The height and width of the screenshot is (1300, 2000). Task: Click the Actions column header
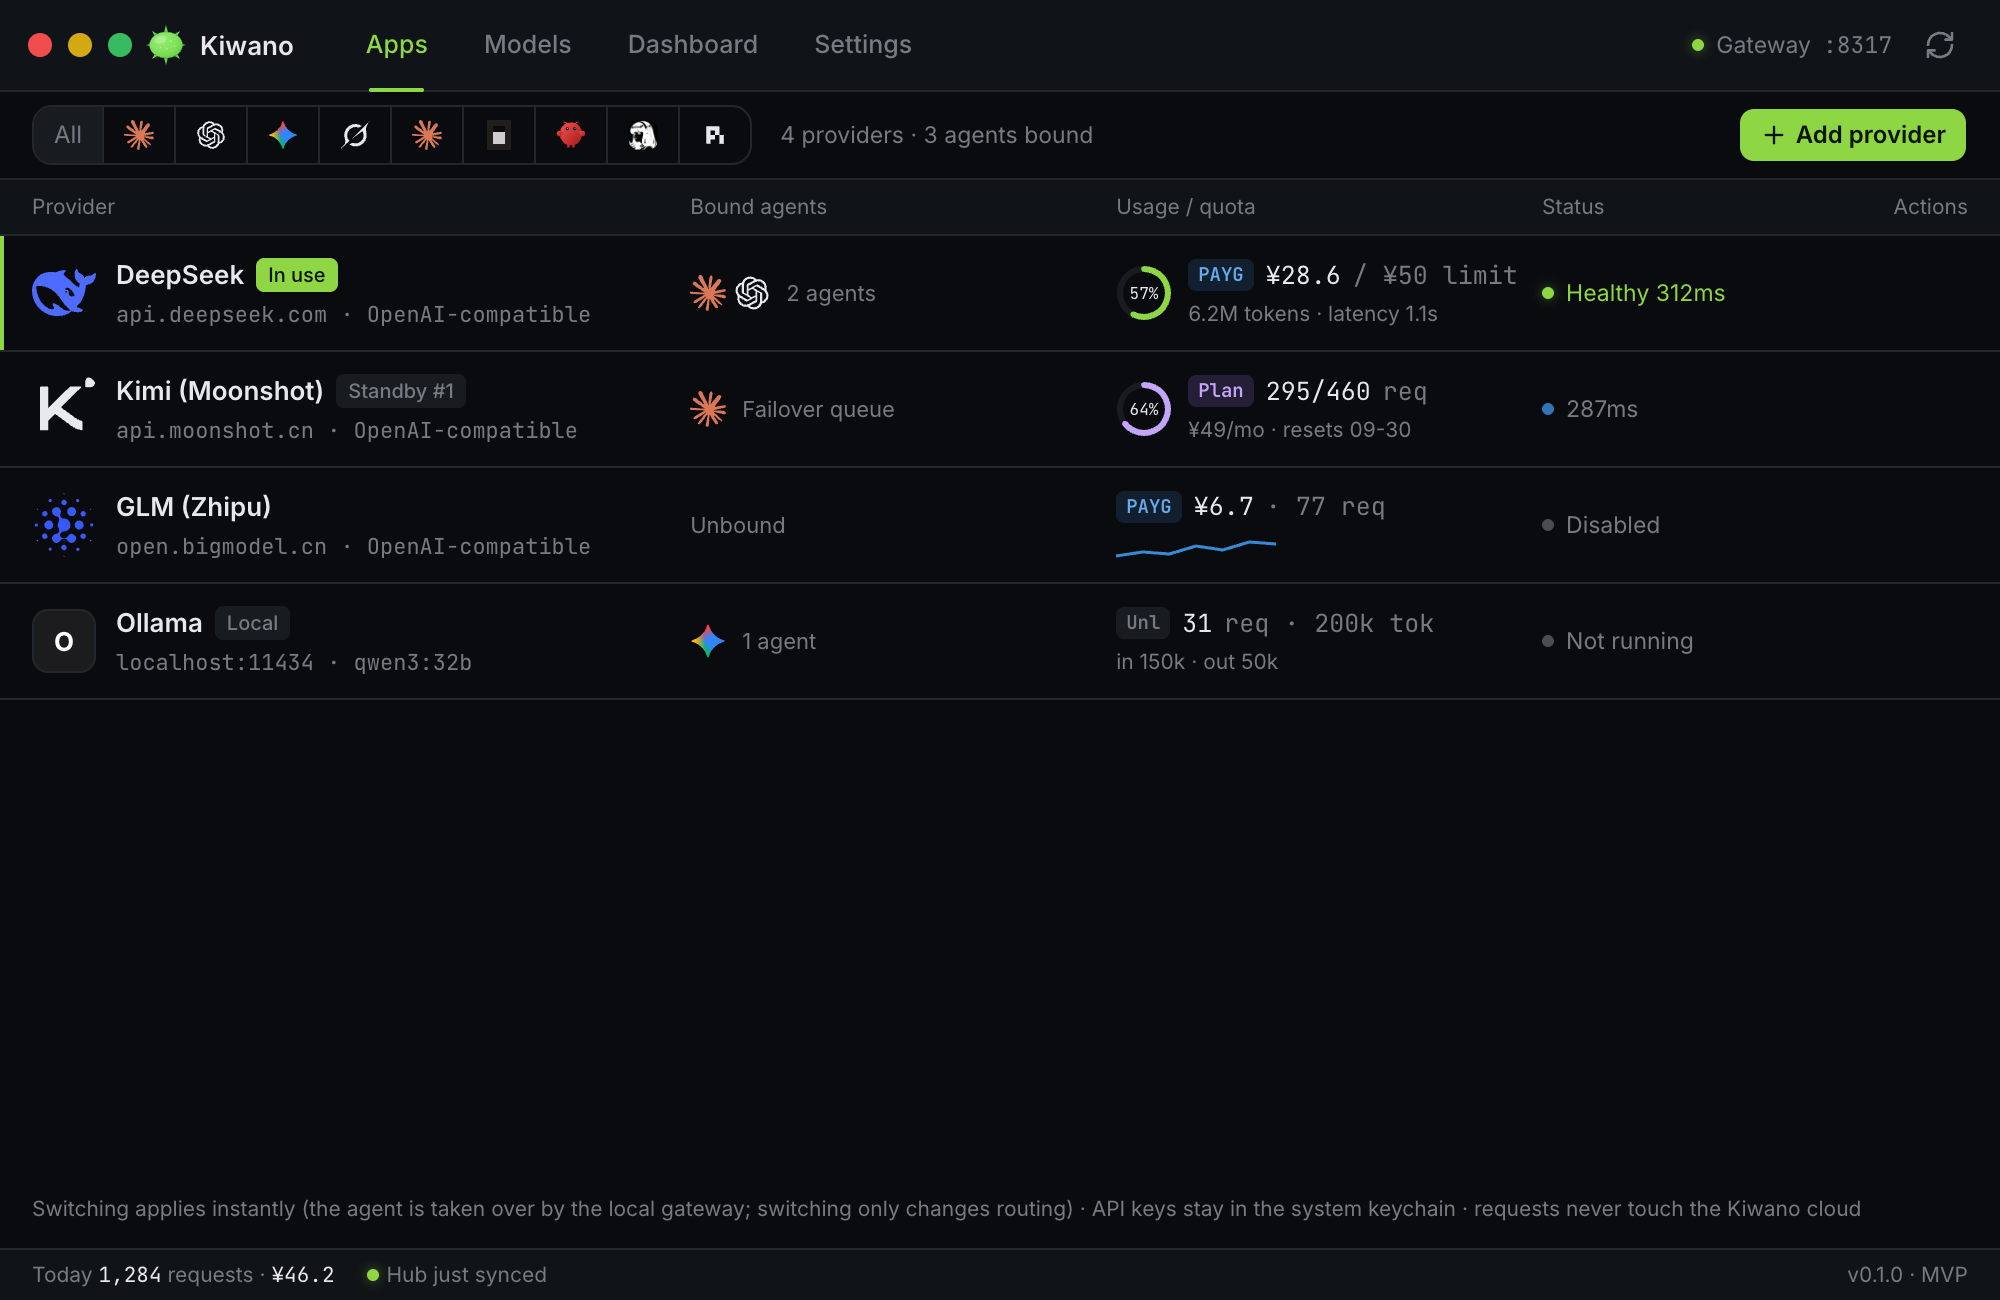point(1931,207)
